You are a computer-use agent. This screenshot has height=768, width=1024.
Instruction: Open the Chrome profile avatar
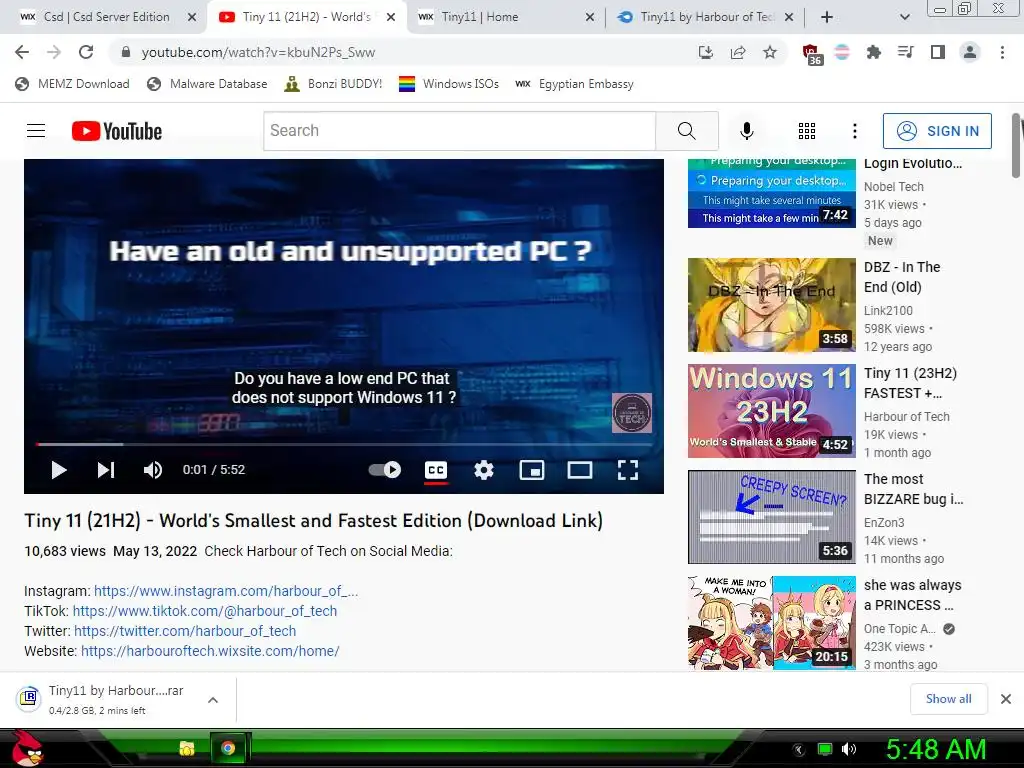click(970, 52)
